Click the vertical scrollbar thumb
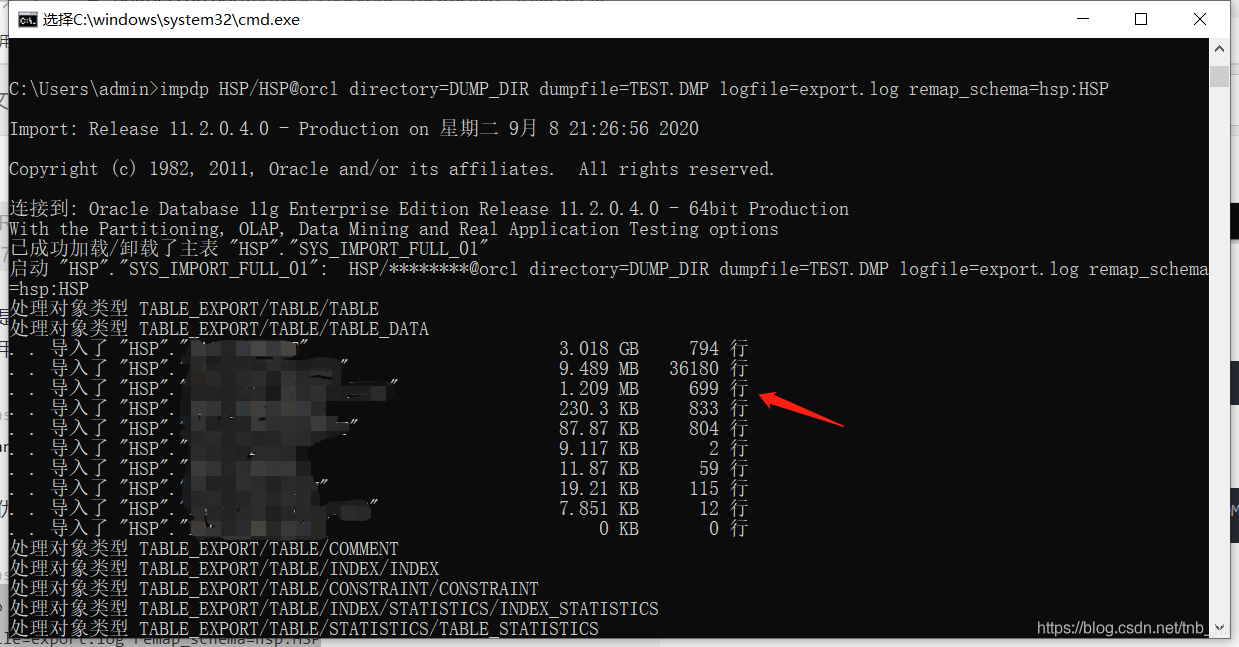The image size is (1239, 647). pyautogui.click(x=1219, y=77)
